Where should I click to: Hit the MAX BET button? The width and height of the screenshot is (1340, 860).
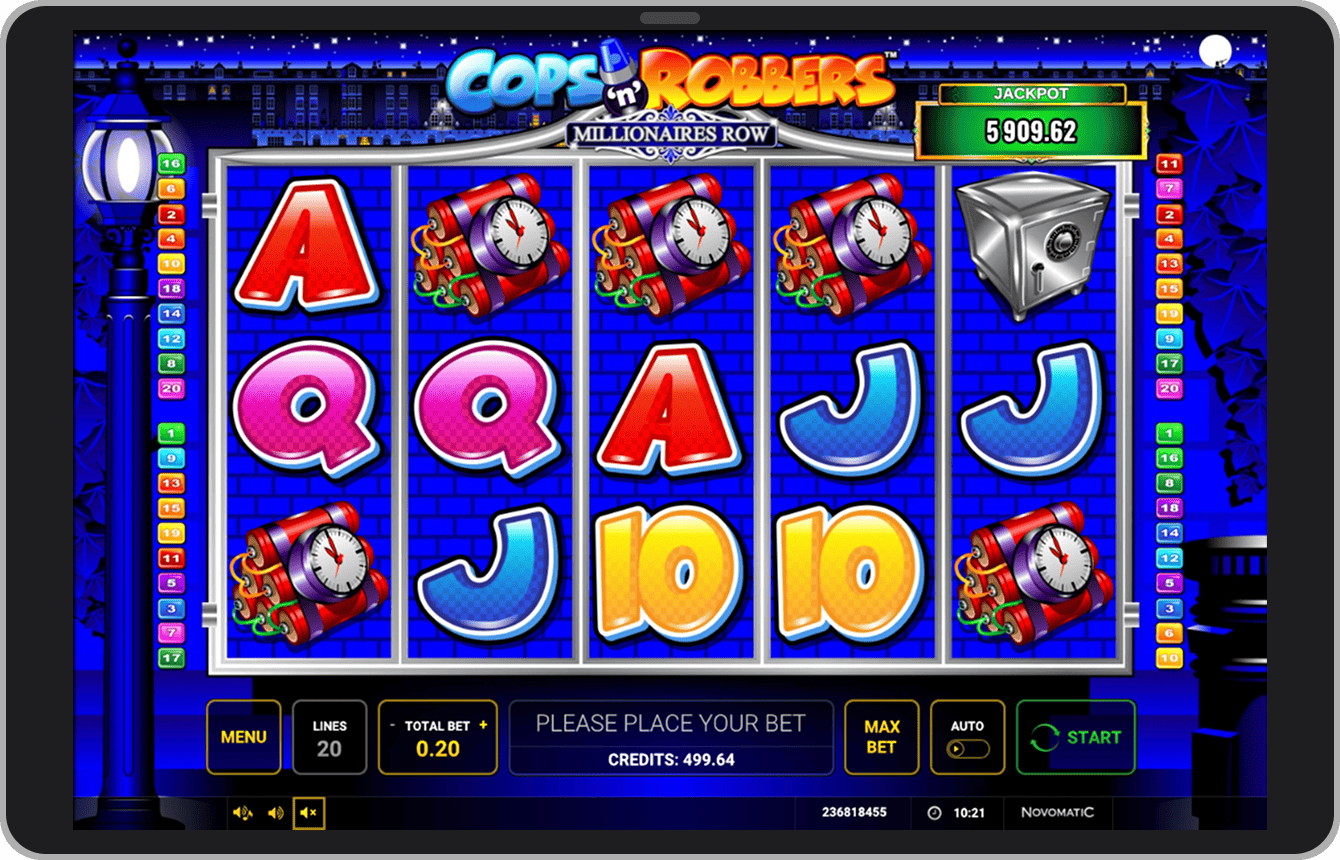(x=881, y=737)
